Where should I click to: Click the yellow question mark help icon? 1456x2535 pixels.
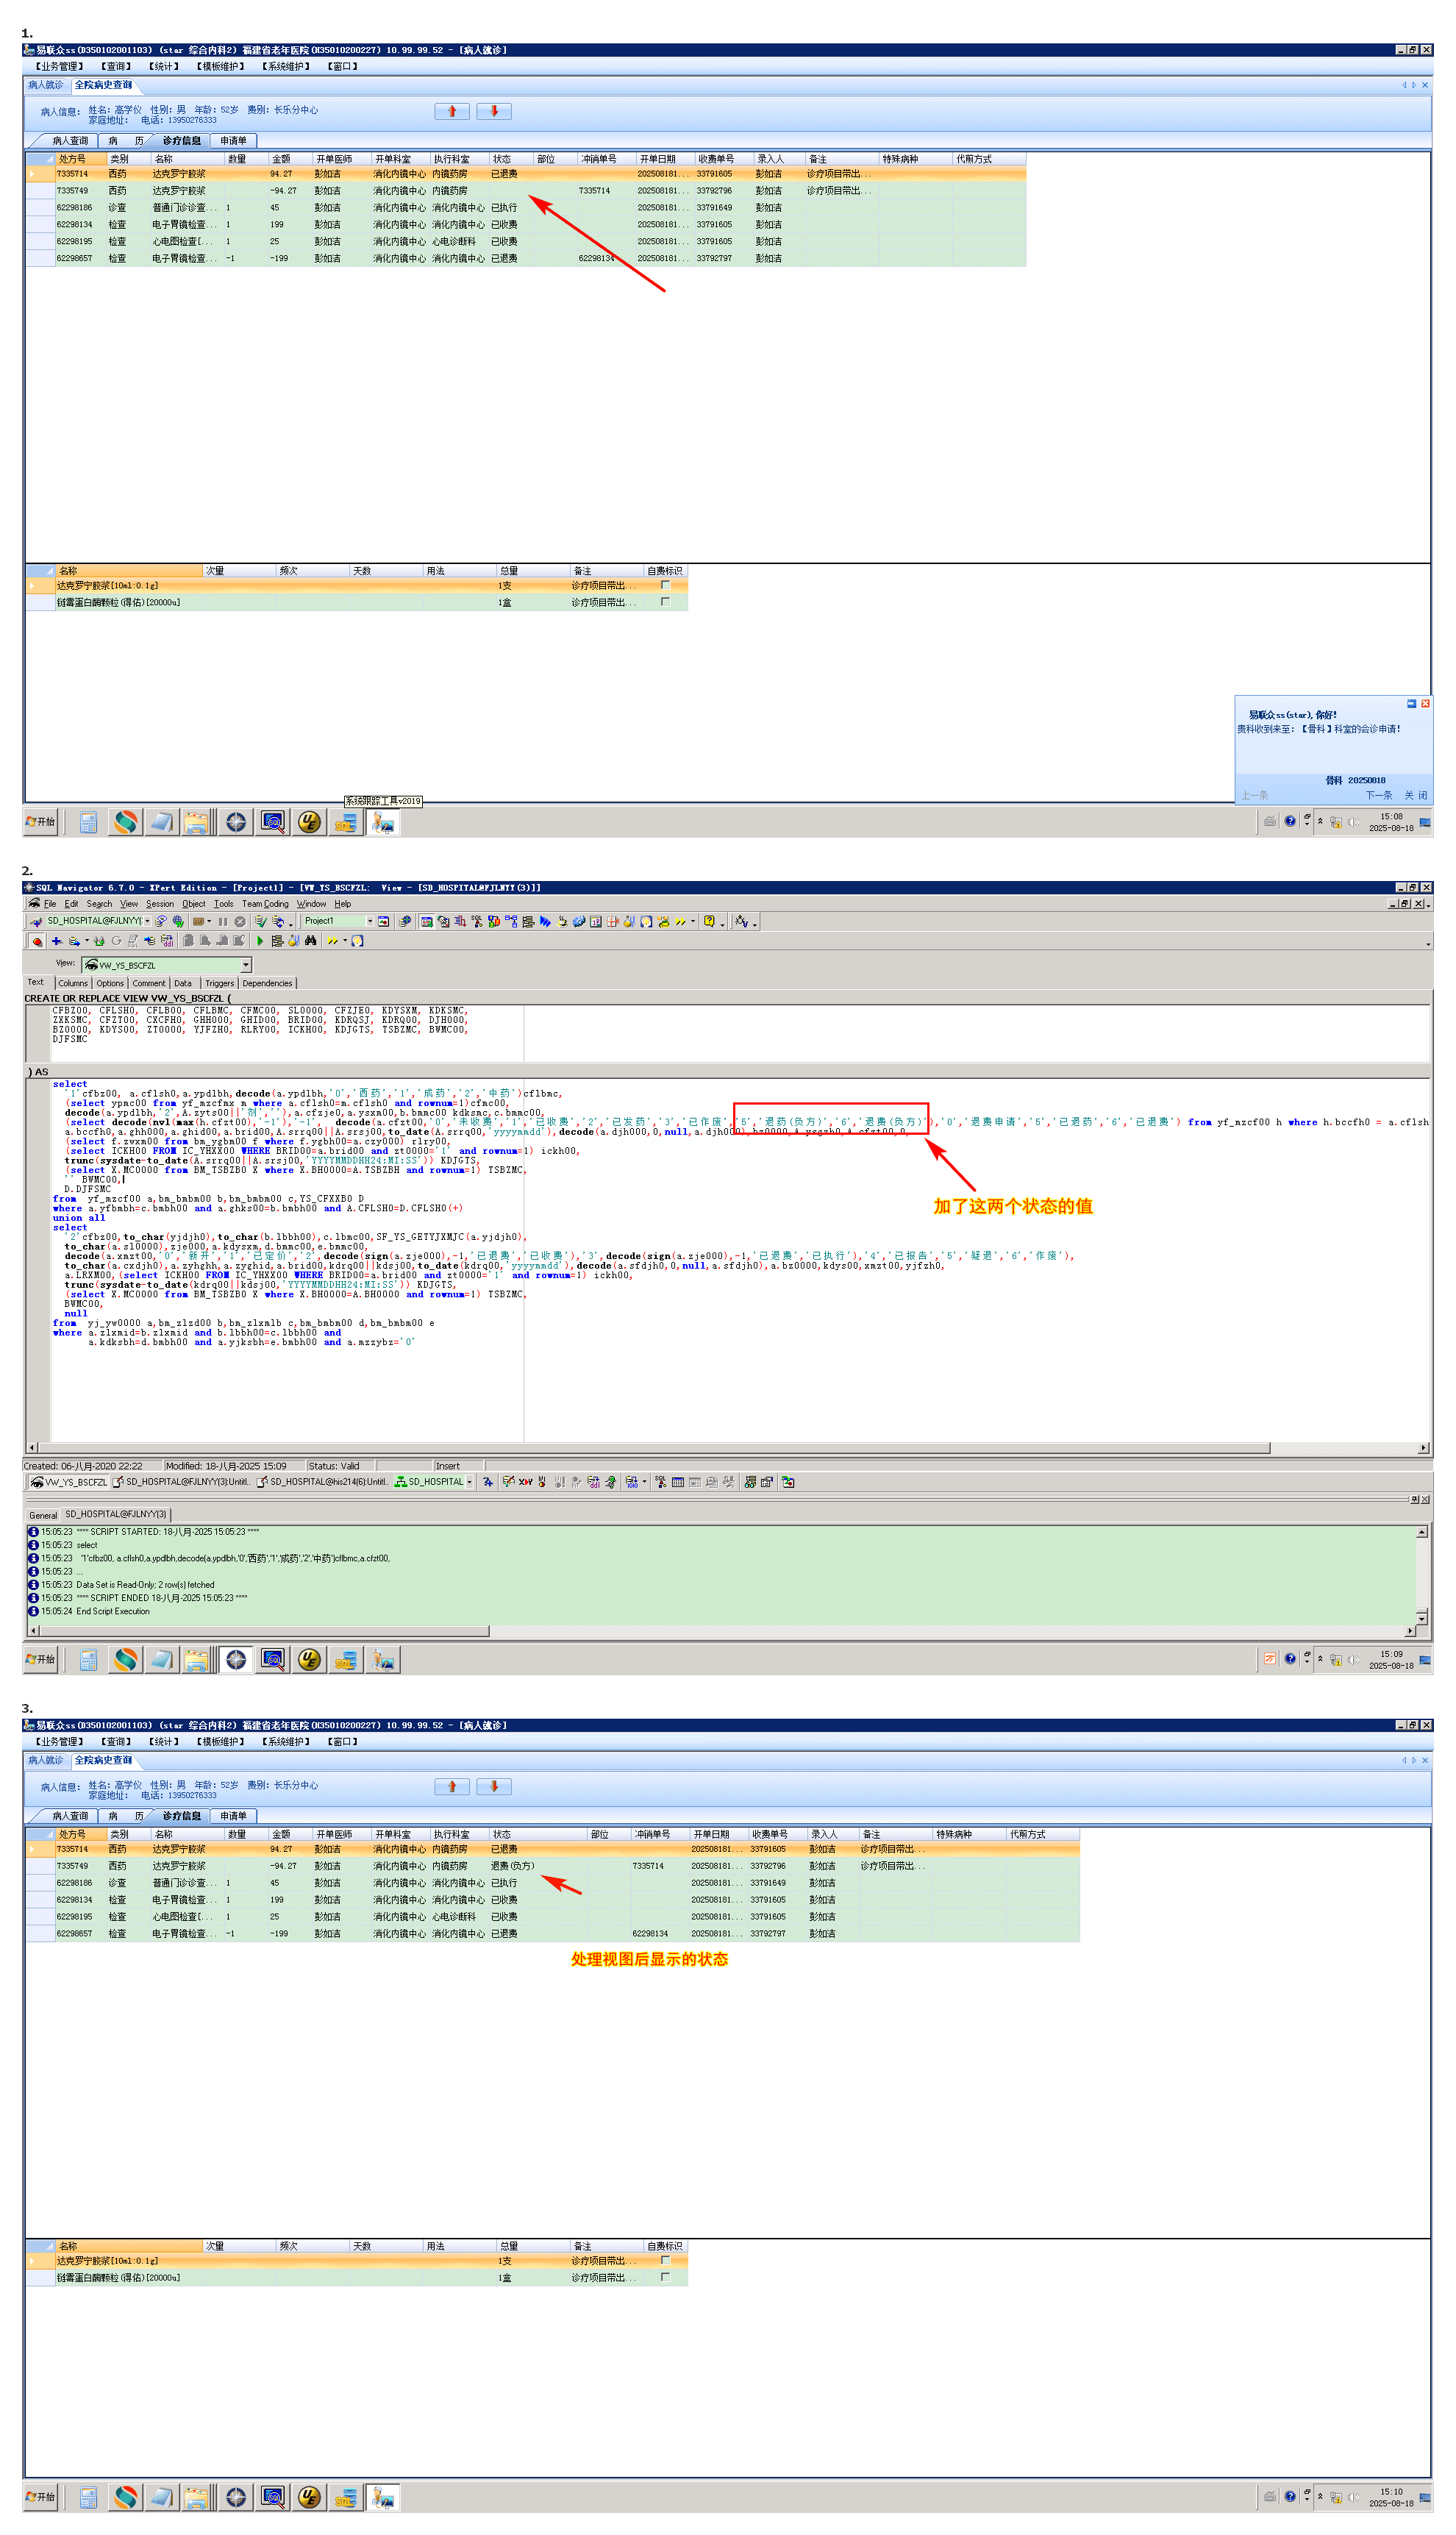[x=709, y=922]
